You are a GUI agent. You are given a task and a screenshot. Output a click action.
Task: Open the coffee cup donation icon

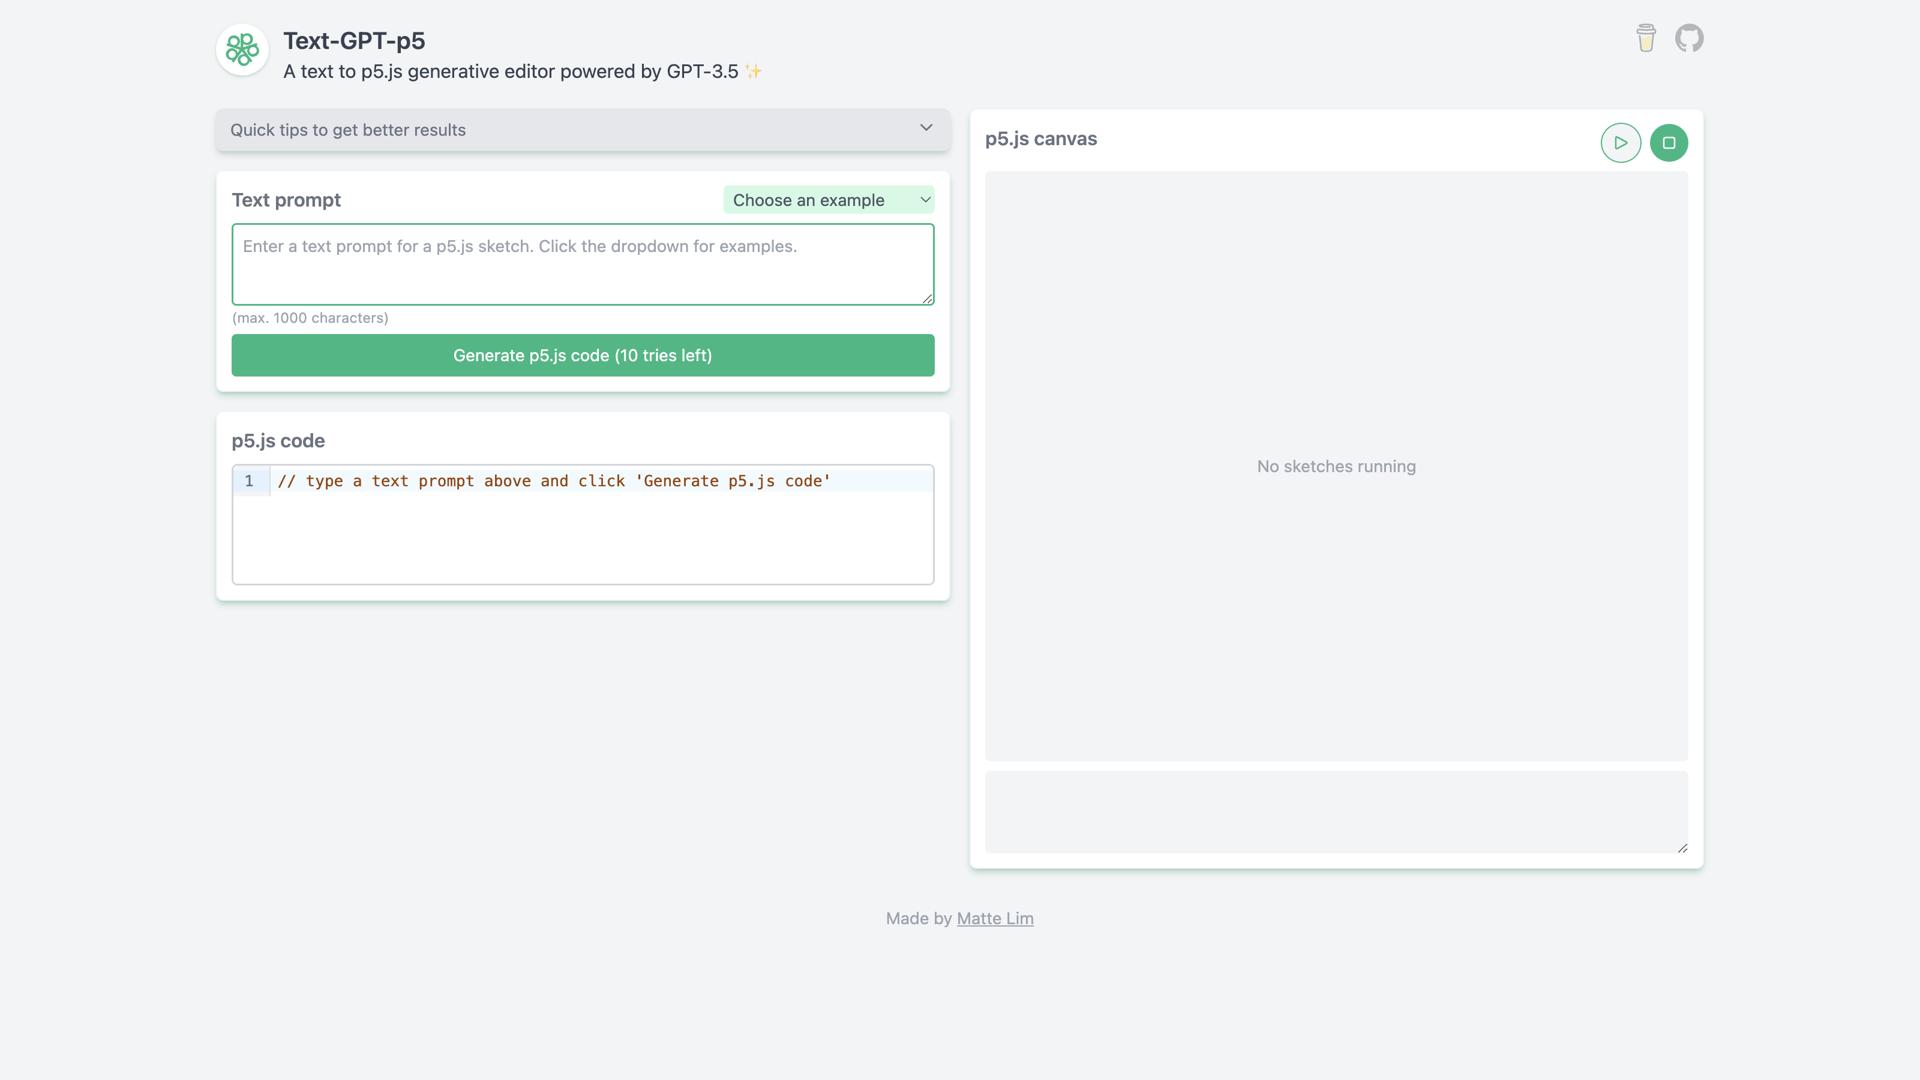(x=1646, y=38)
